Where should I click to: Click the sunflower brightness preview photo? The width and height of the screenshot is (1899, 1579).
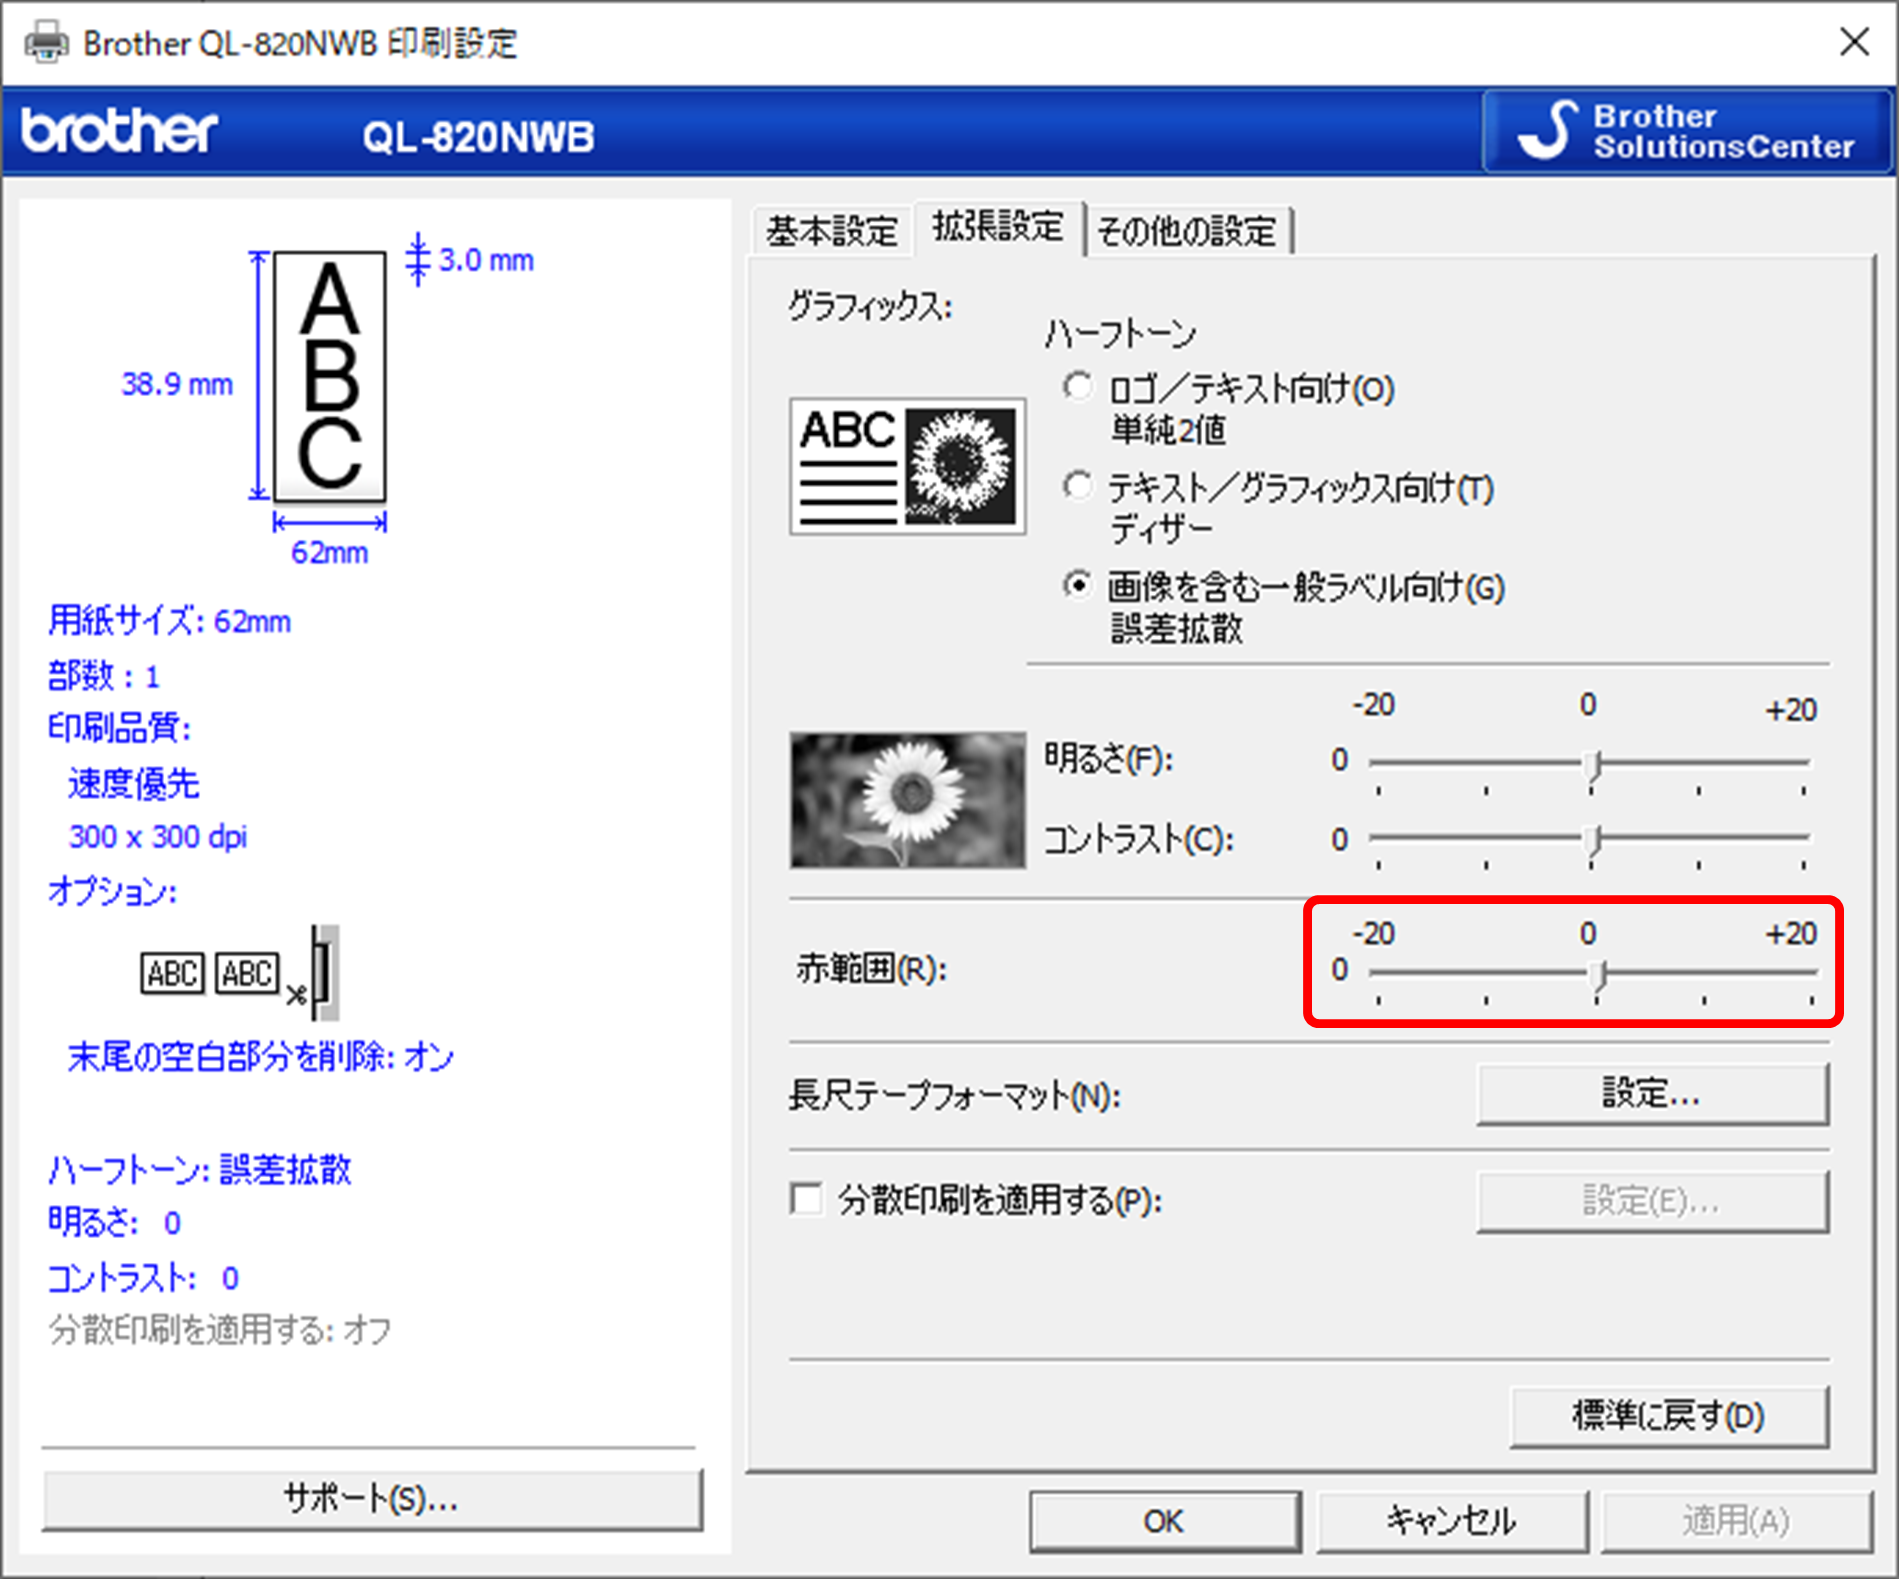(907, 799)
